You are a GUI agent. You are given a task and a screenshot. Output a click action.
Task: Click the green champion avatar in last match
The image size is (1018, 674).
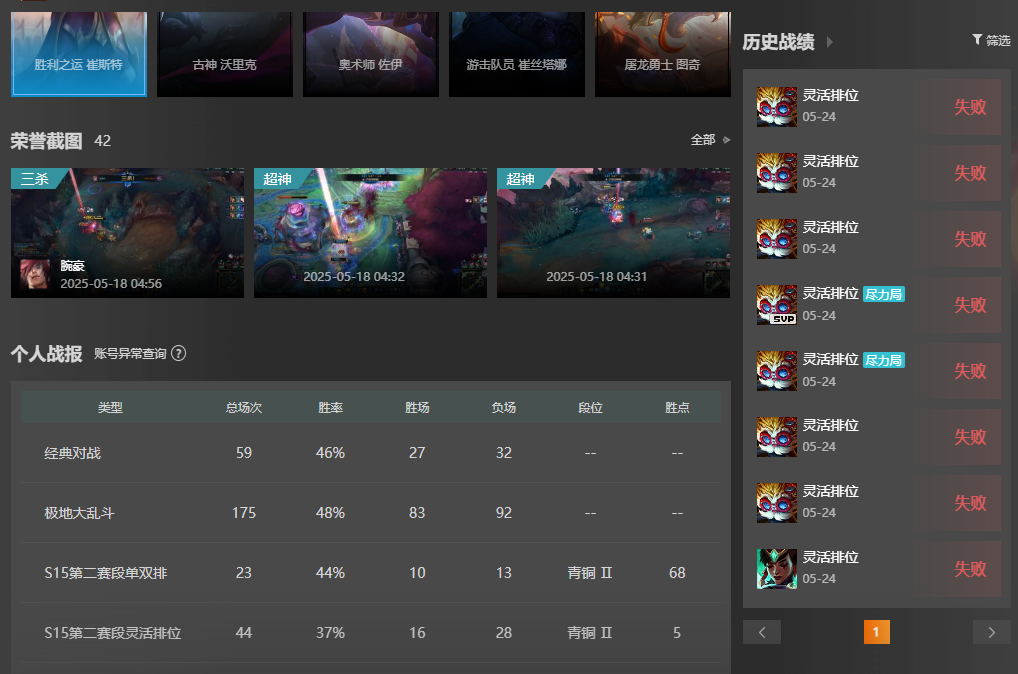pos(776,568)
